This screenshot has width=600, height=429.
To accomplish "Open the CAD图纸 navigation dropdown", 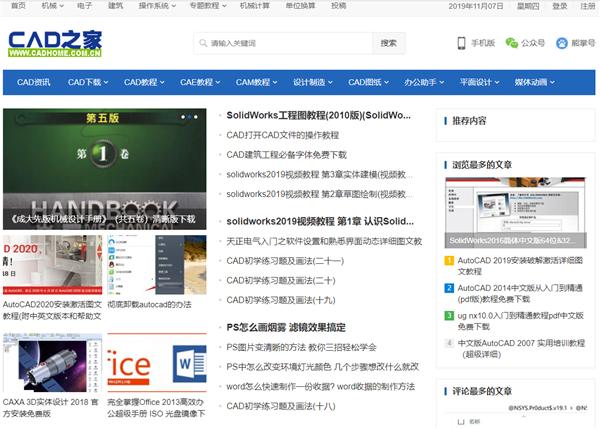I will (x=368, y=82).
